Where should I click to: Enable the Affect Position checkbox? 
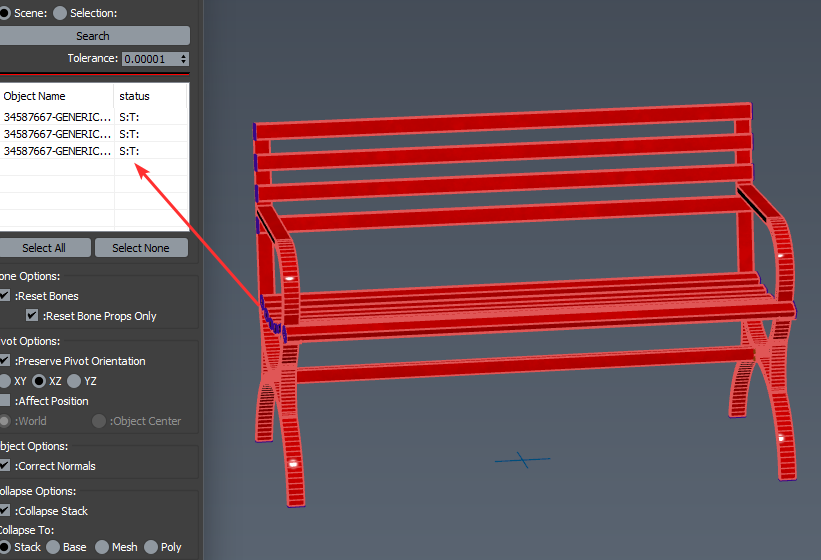(x=5, y=400)
